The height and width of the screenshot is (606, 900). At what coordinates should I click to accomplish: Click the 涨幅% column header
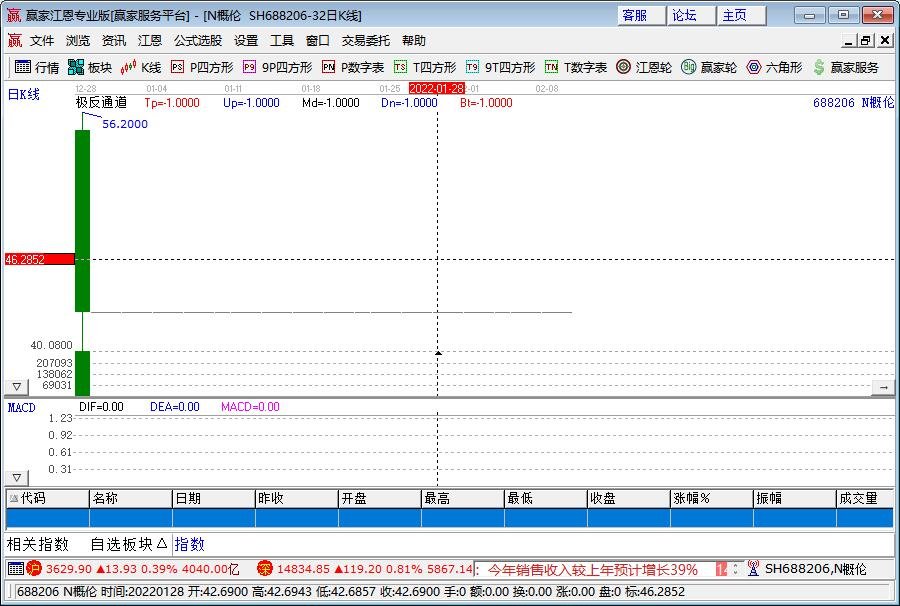tap(711, 499)
